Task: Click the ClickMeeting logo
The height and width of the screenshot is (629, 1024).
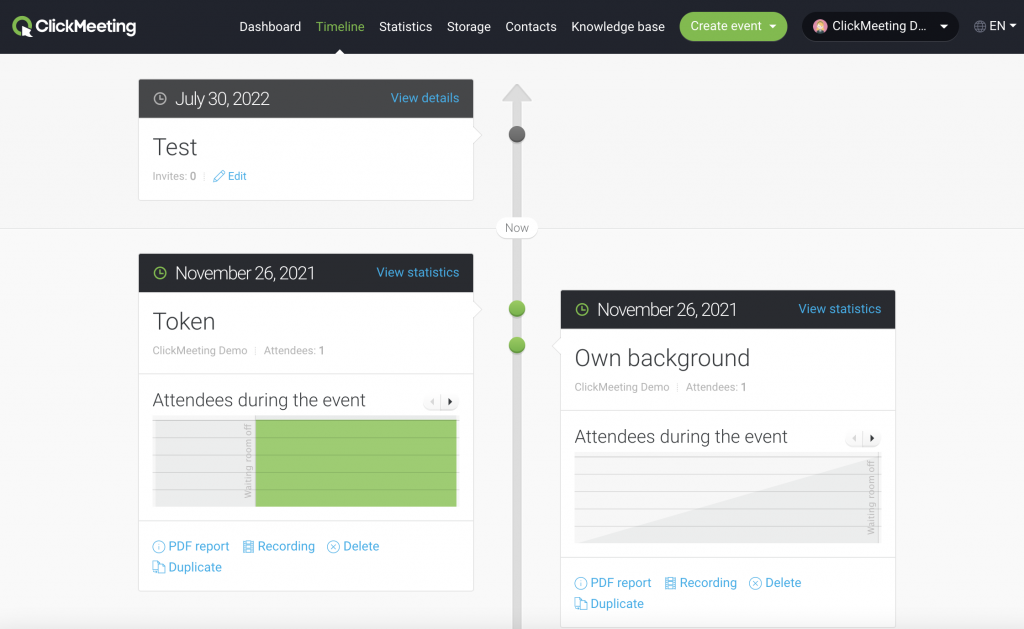Action: coord(74,26)
